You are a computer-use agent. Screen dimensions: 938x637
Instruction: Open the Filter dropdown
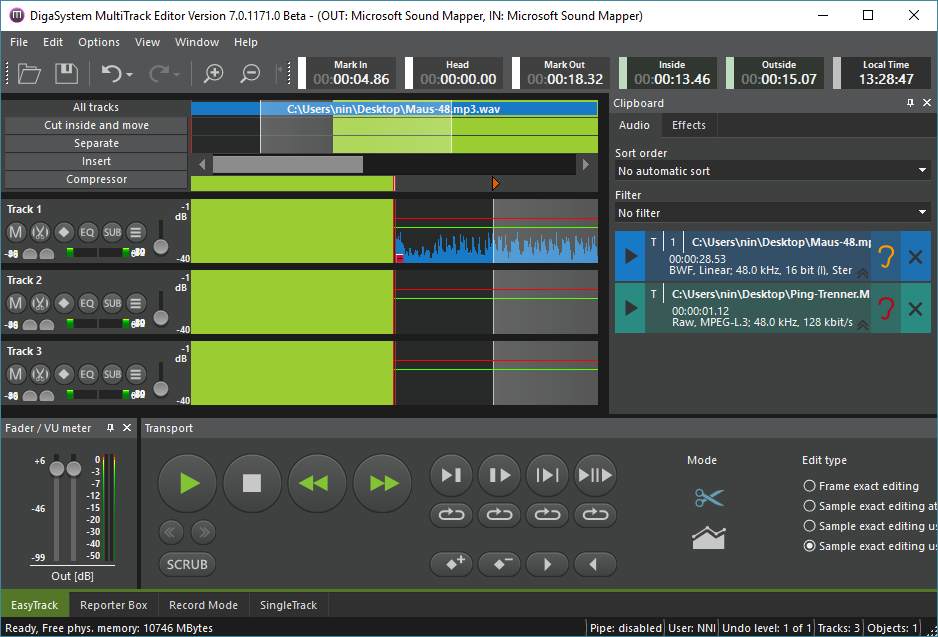coord(772,213)
